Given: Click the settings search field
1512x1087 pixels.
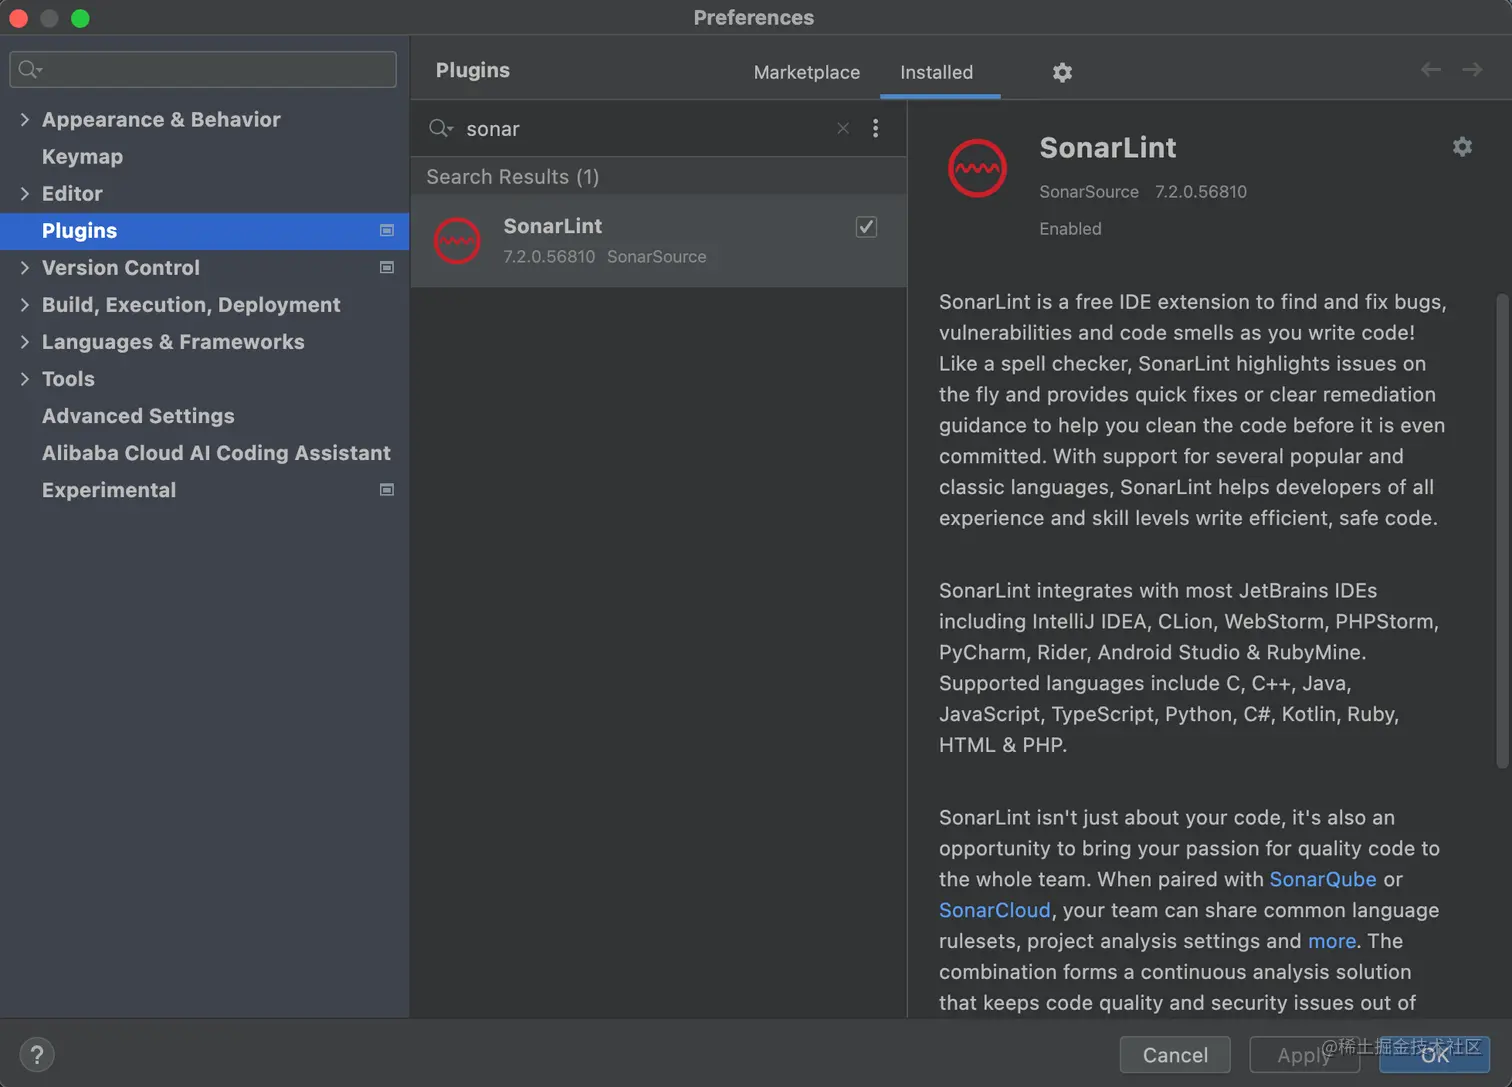Looking at the screenshot, I should point(203,69).
